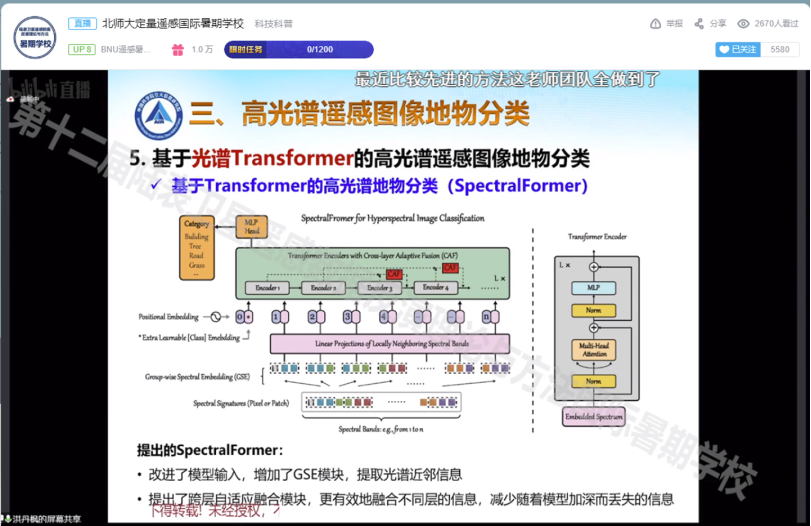The height and width of the screenshot is (526, 811).
Task: Click the 分享 share icon
Action: pos(699,23)
